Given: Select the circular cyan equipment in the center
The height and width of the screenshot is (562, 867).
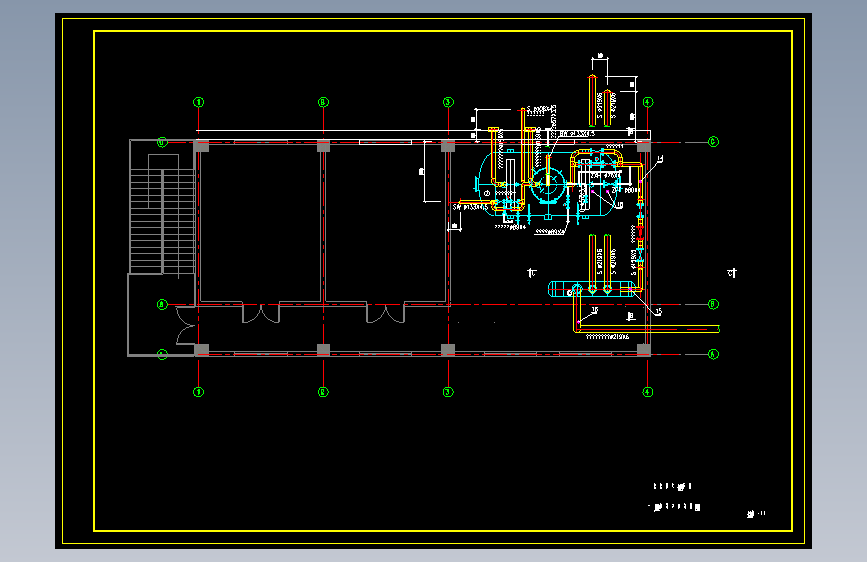Looking at the screenshot, I should tap(548, 186).
